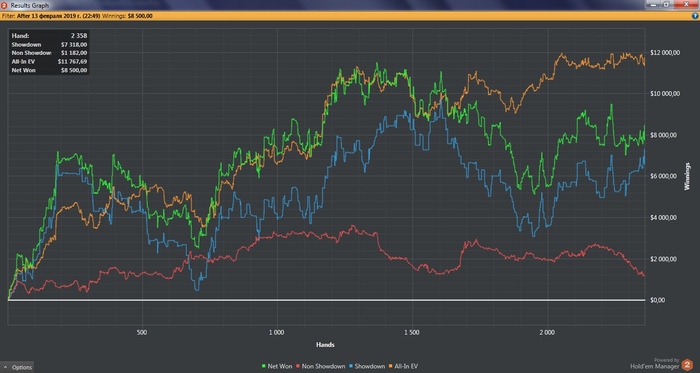This screenshot has width=700, height=373.
Task: Click the 500 hands axis tick label
Action: [x=142, y=332]
